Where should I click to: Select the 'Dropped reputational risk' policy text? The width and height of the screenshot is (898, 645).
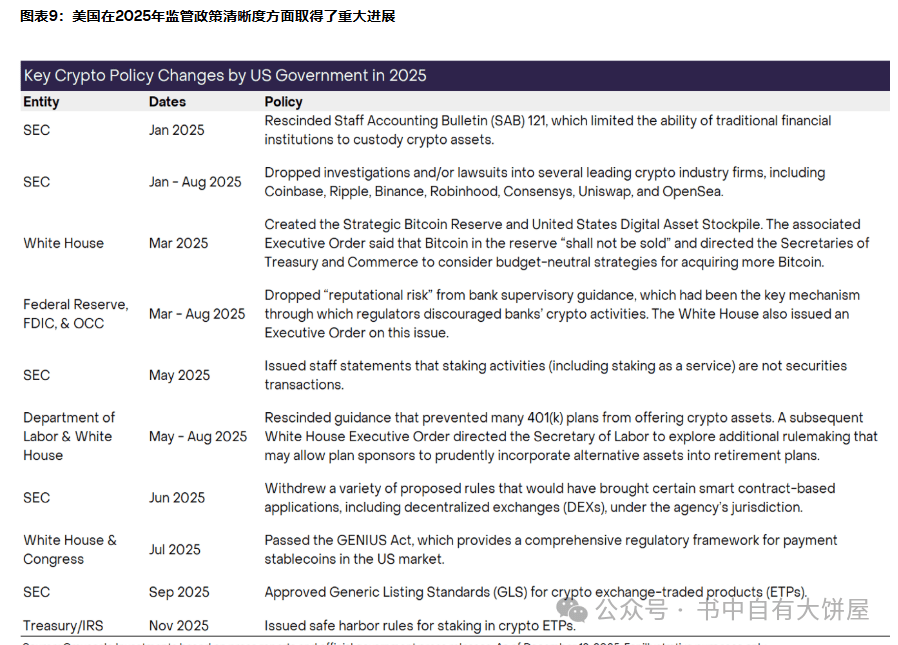[562, 314]
